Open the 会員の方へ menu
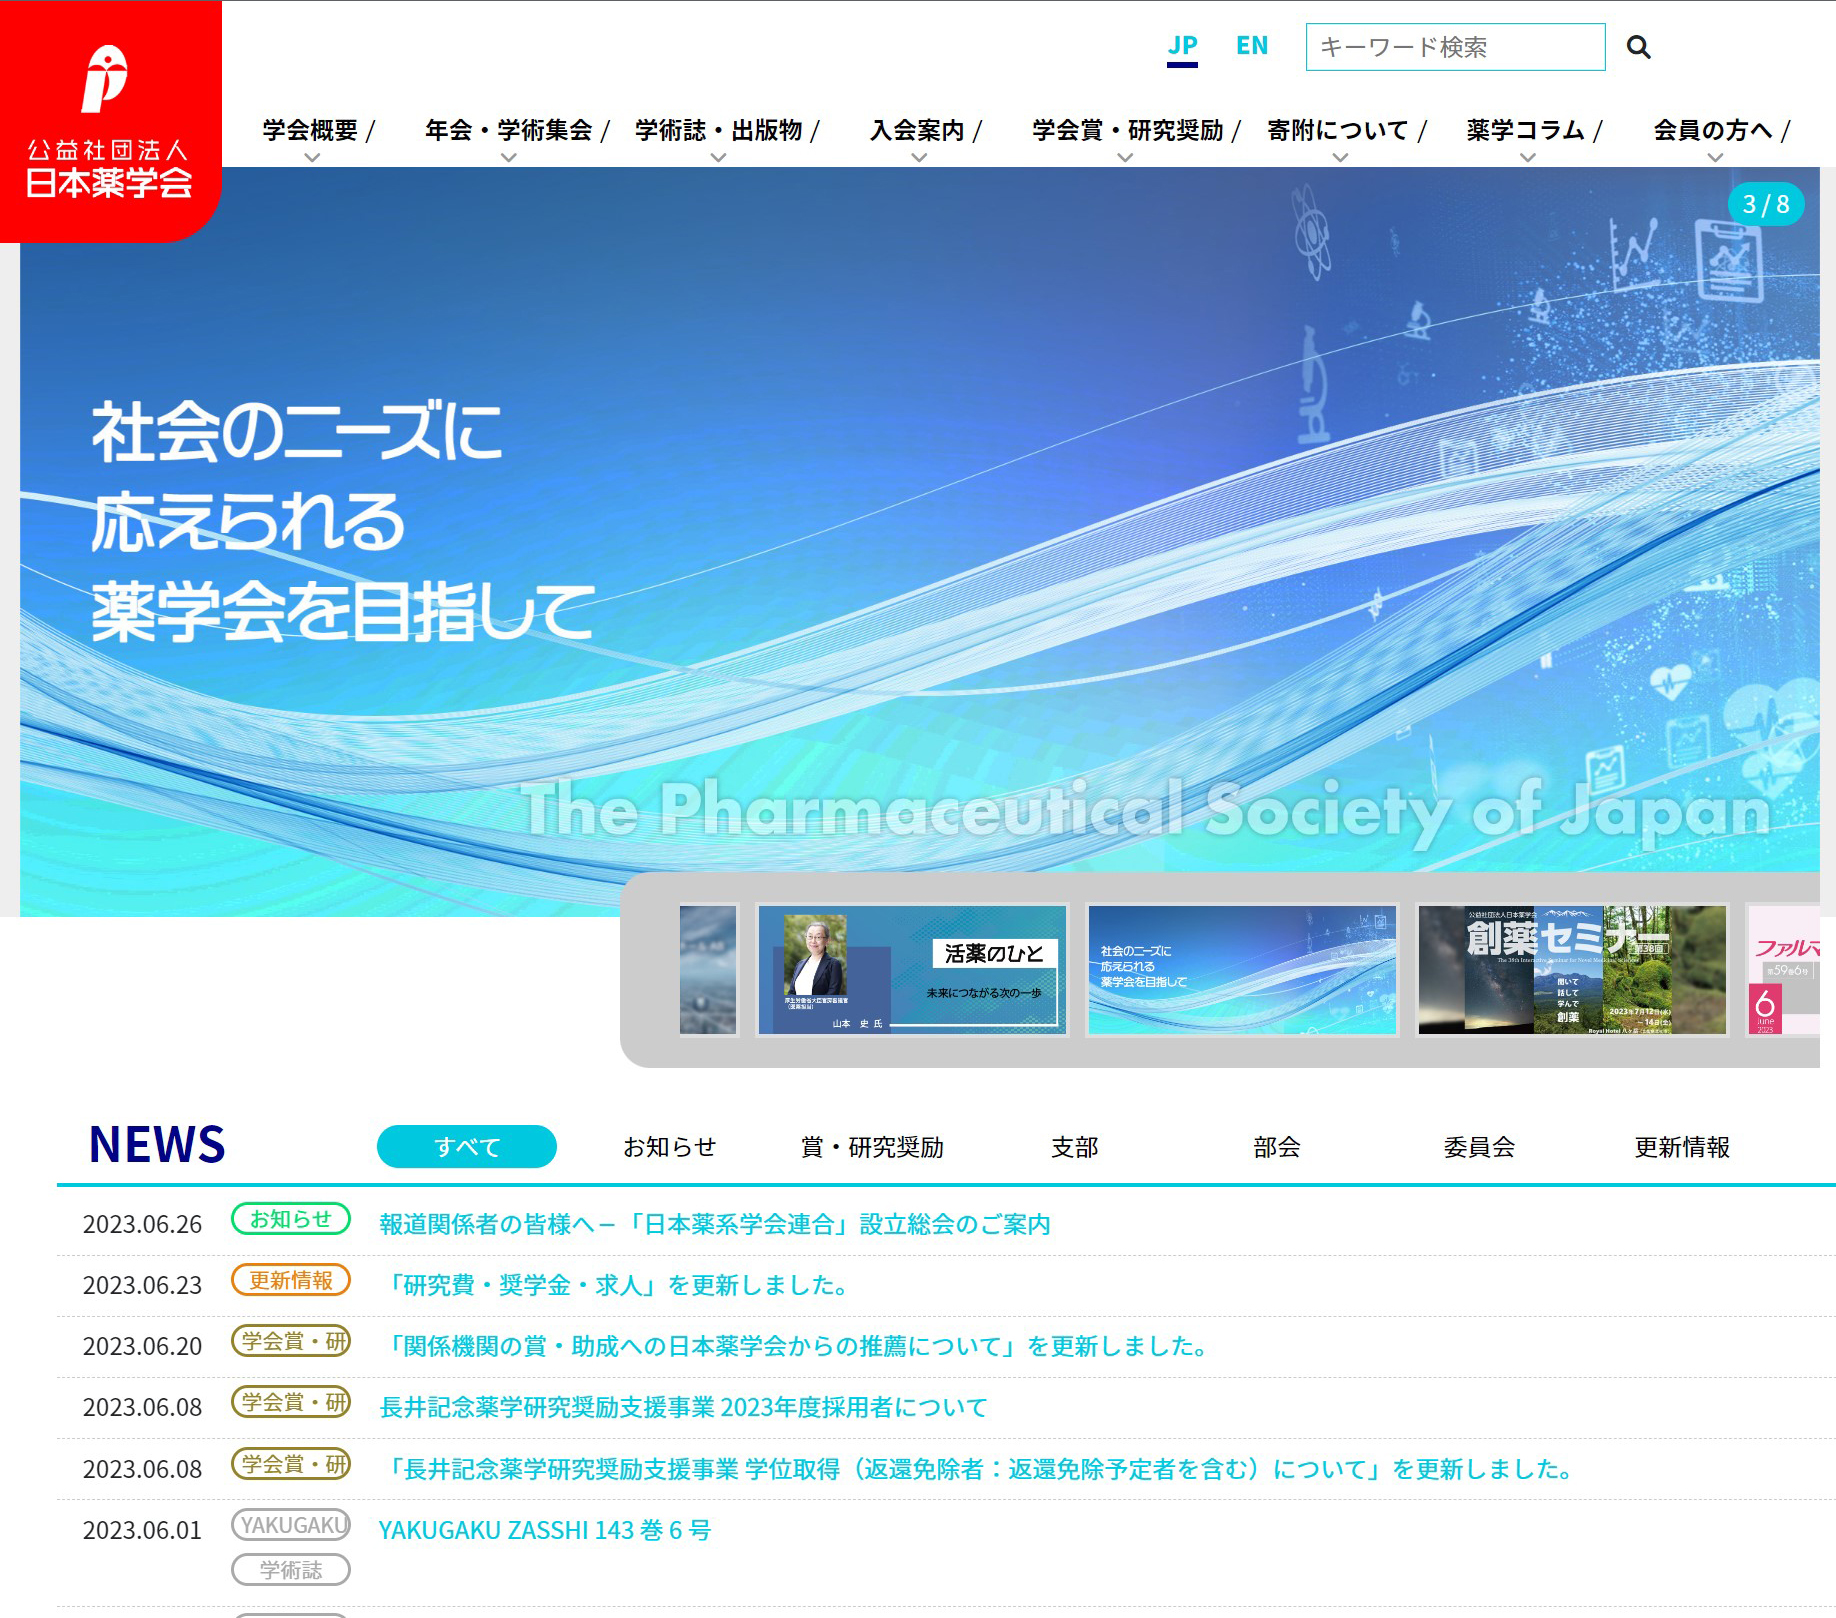 point(1713,130)
